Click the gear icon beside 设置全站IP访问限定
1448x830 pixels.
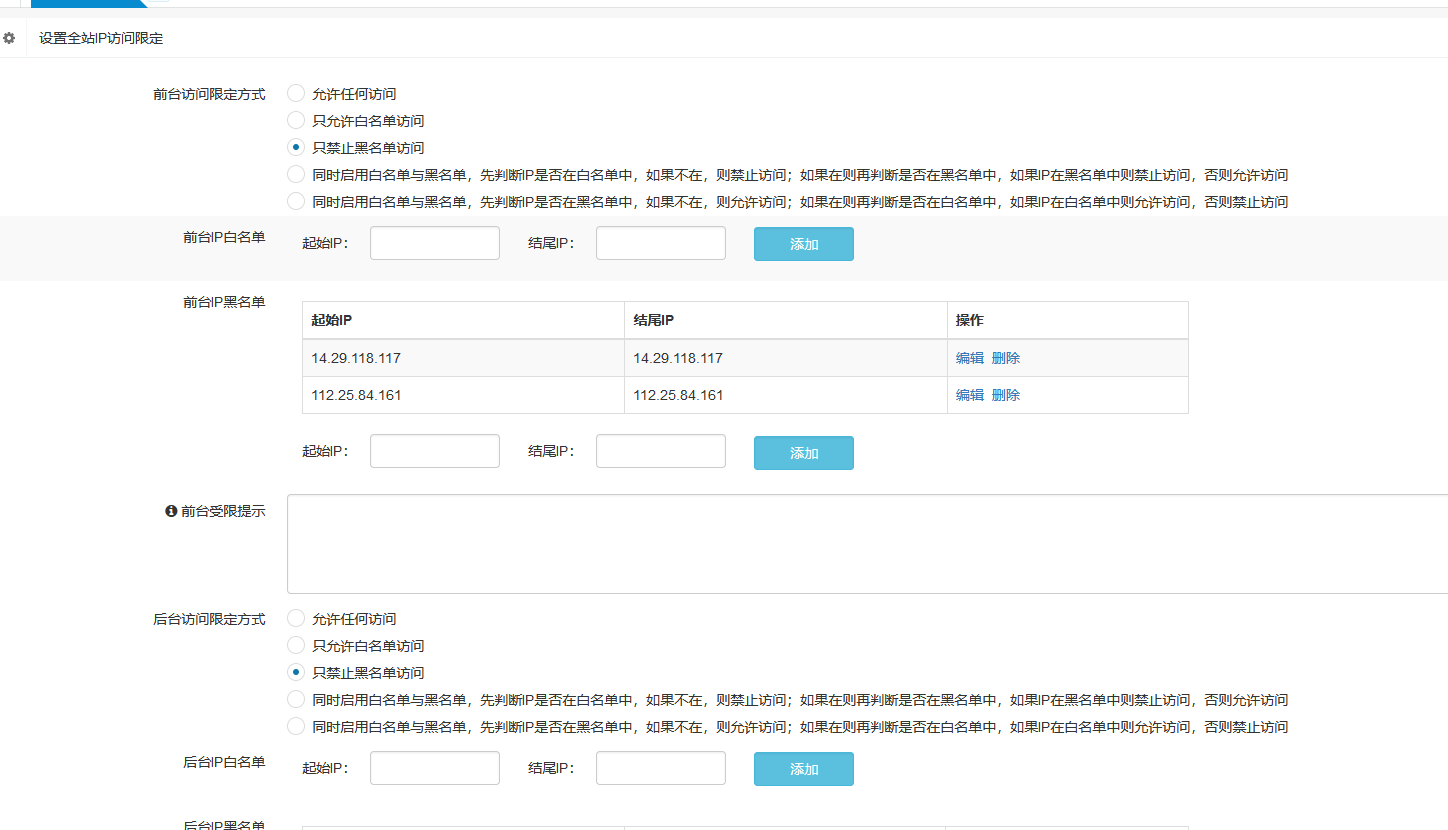(9, 38)
